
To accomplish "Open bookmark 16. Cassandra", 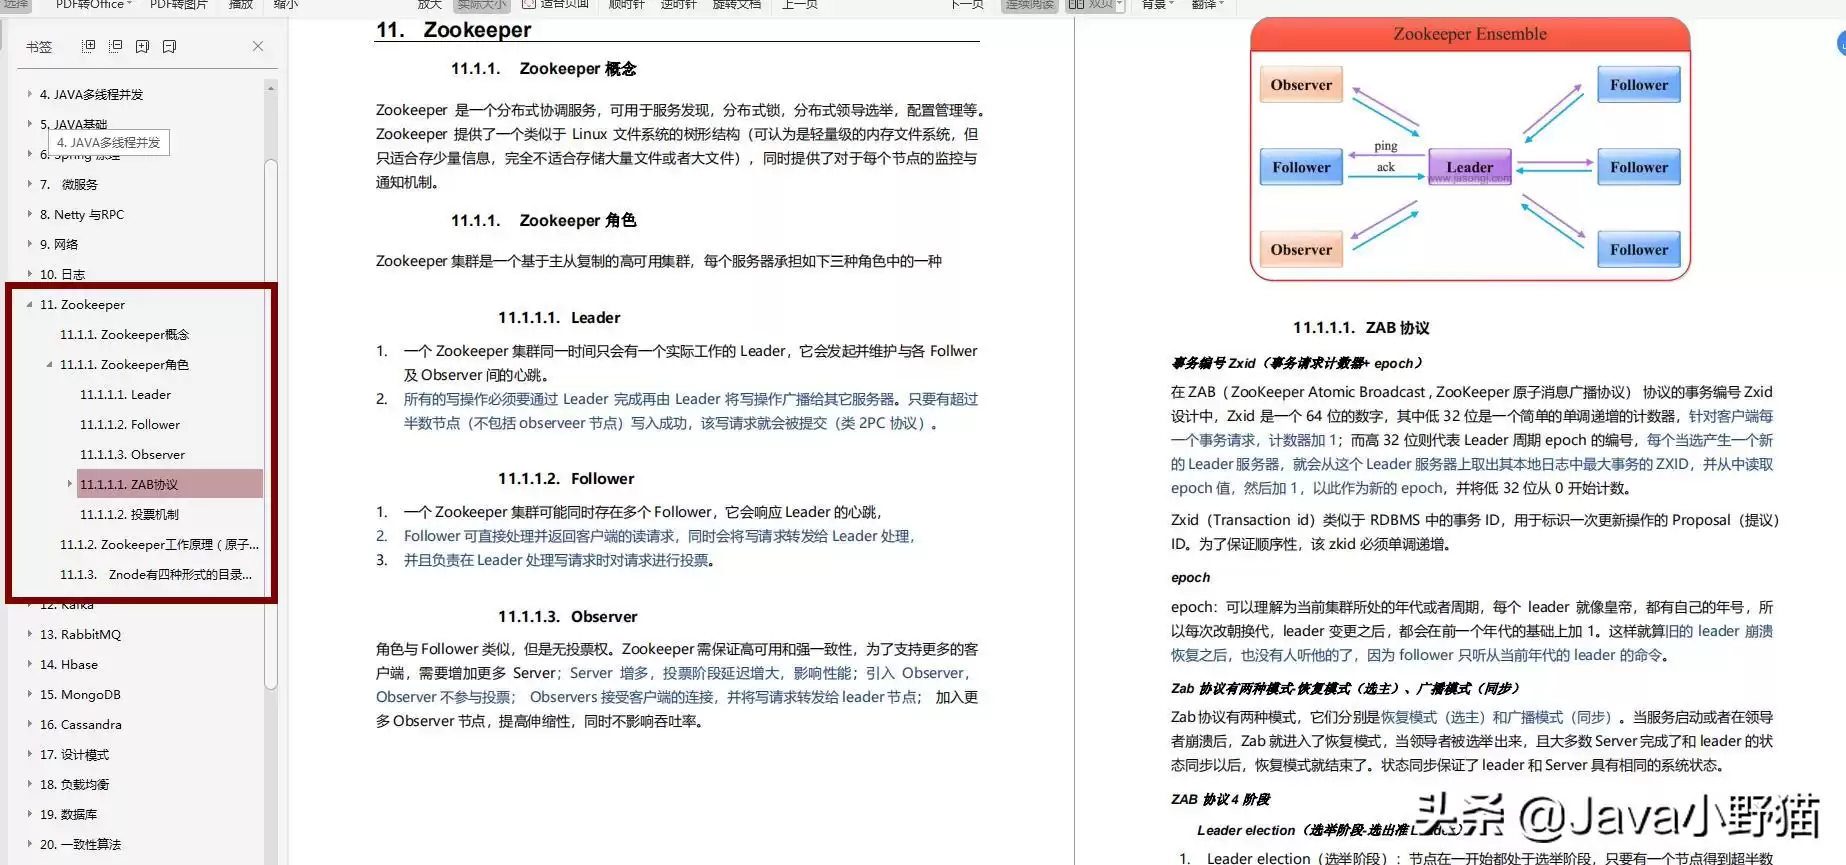I will pos(81,724).
